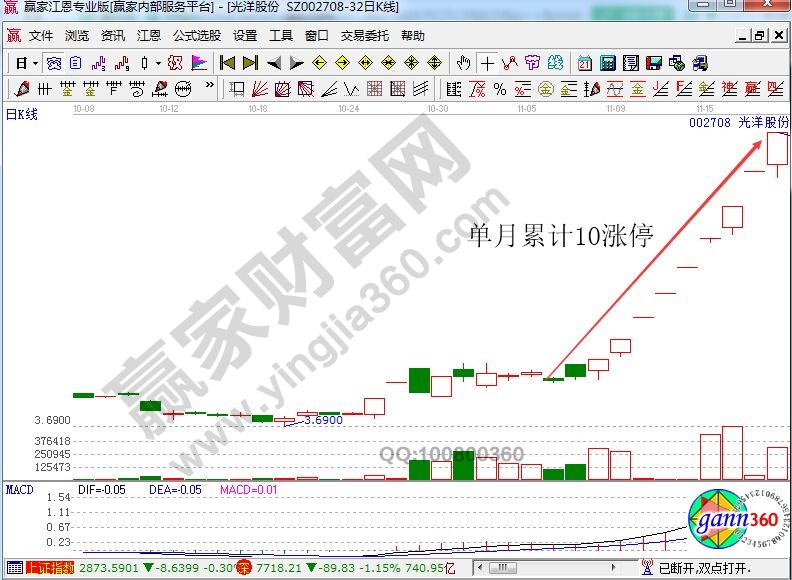
Task: Select the pink flag icon in toolbar
Action: (198, 62)
